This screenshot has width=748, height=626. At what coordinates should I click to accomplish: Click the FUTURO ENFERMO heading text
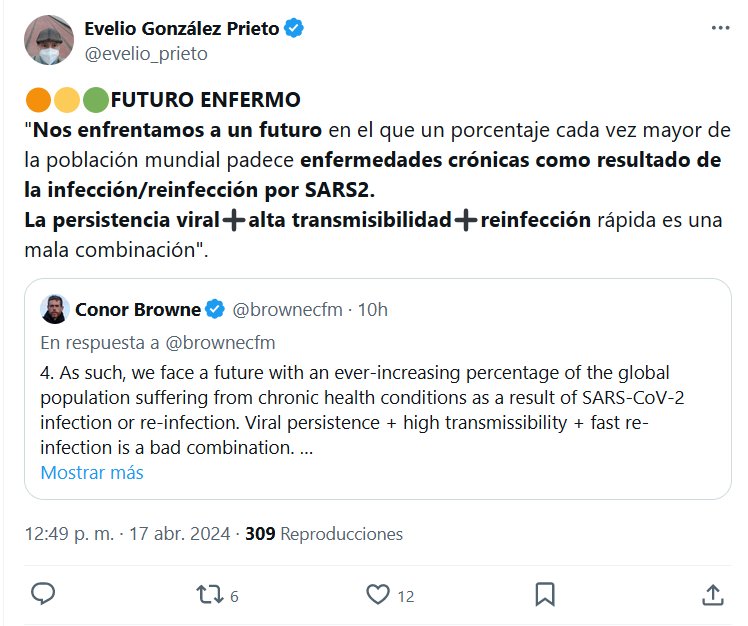click(x=205, y=101)
